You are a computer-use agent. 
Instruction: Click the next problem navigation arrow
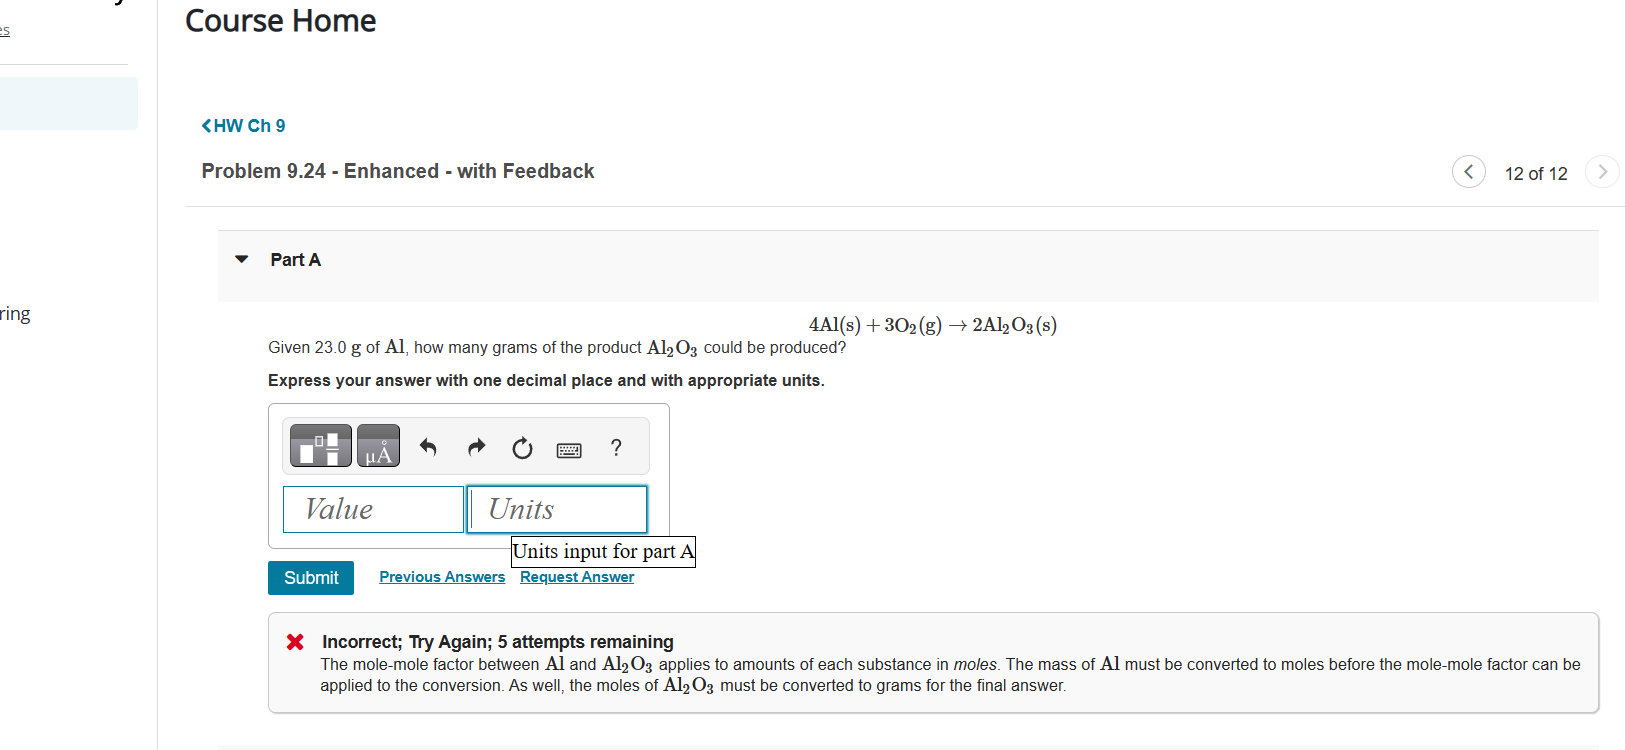1602,171
